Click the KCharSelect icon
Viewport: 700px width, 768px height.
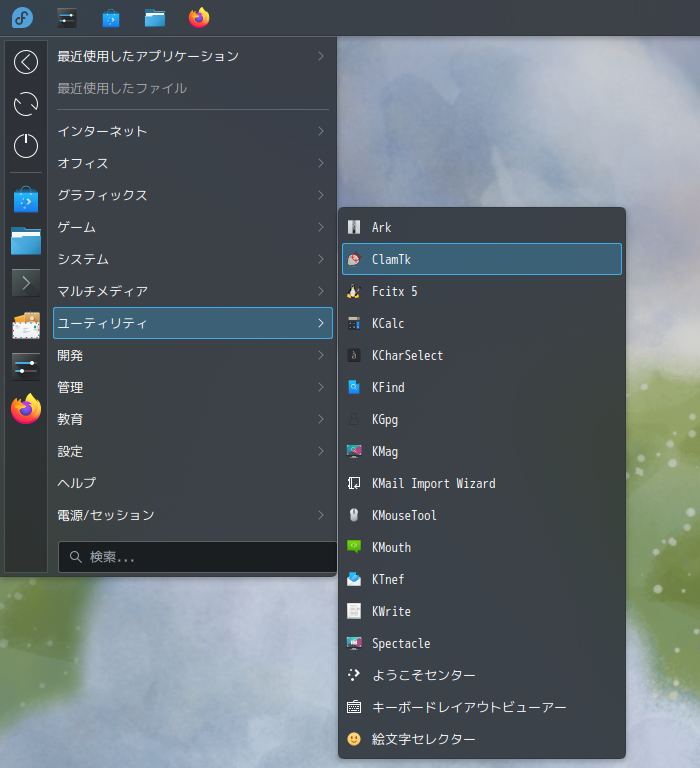tap(354, 355)
